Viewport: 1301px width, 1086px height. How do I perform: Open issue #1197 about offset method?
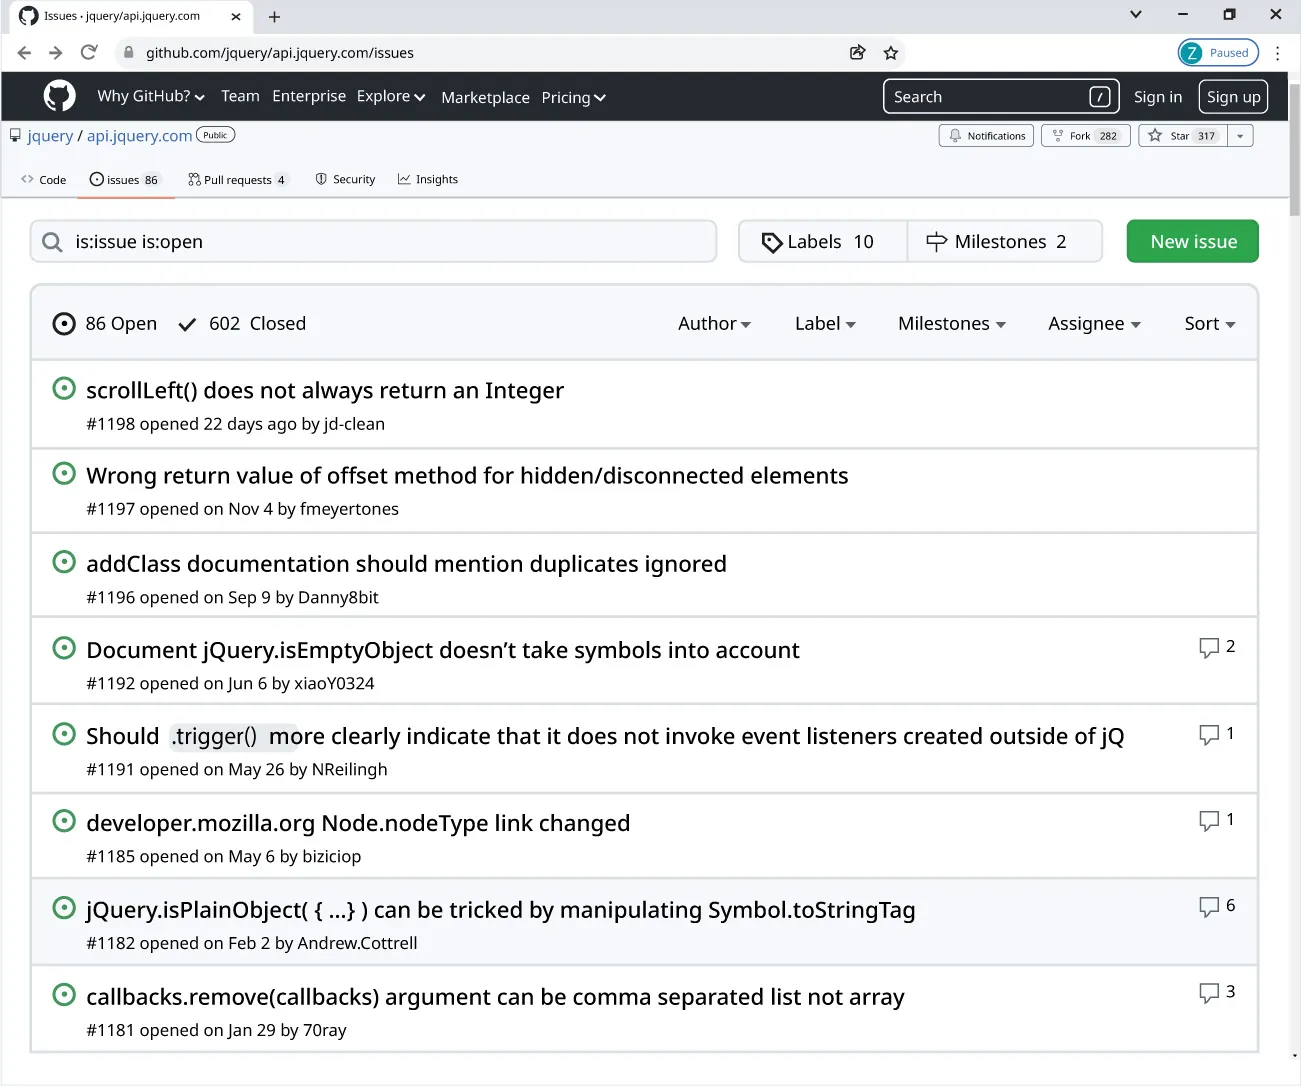pos(467,475)
